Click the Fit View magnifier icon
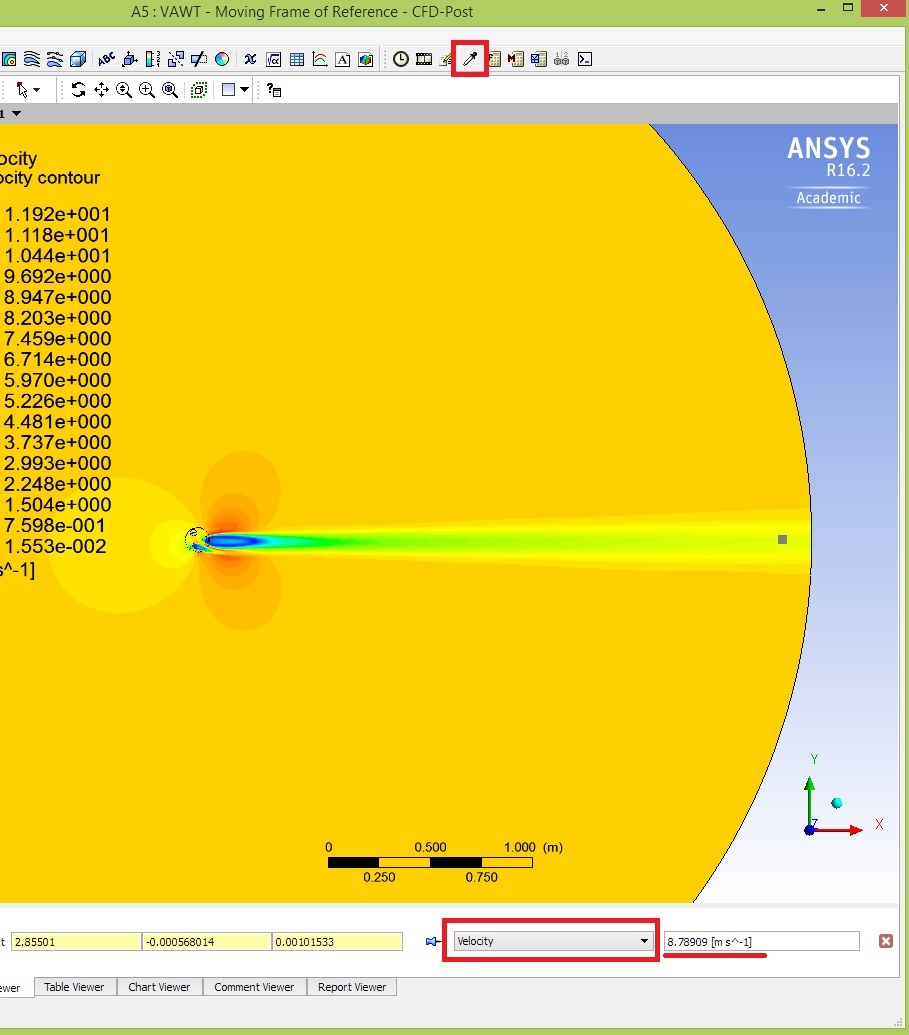 [x=170, y=90]
